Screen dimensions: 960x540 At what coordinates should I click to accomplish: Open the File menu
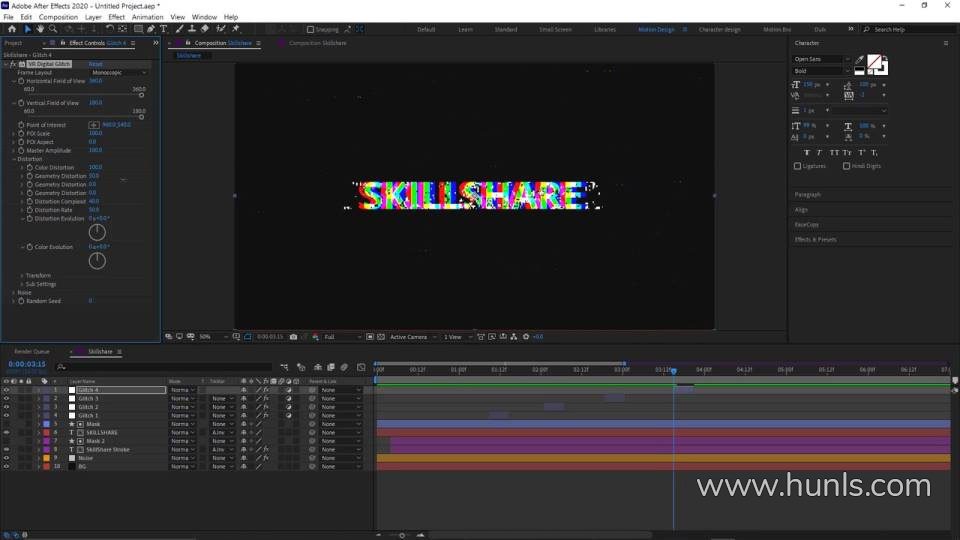[9, 17]
